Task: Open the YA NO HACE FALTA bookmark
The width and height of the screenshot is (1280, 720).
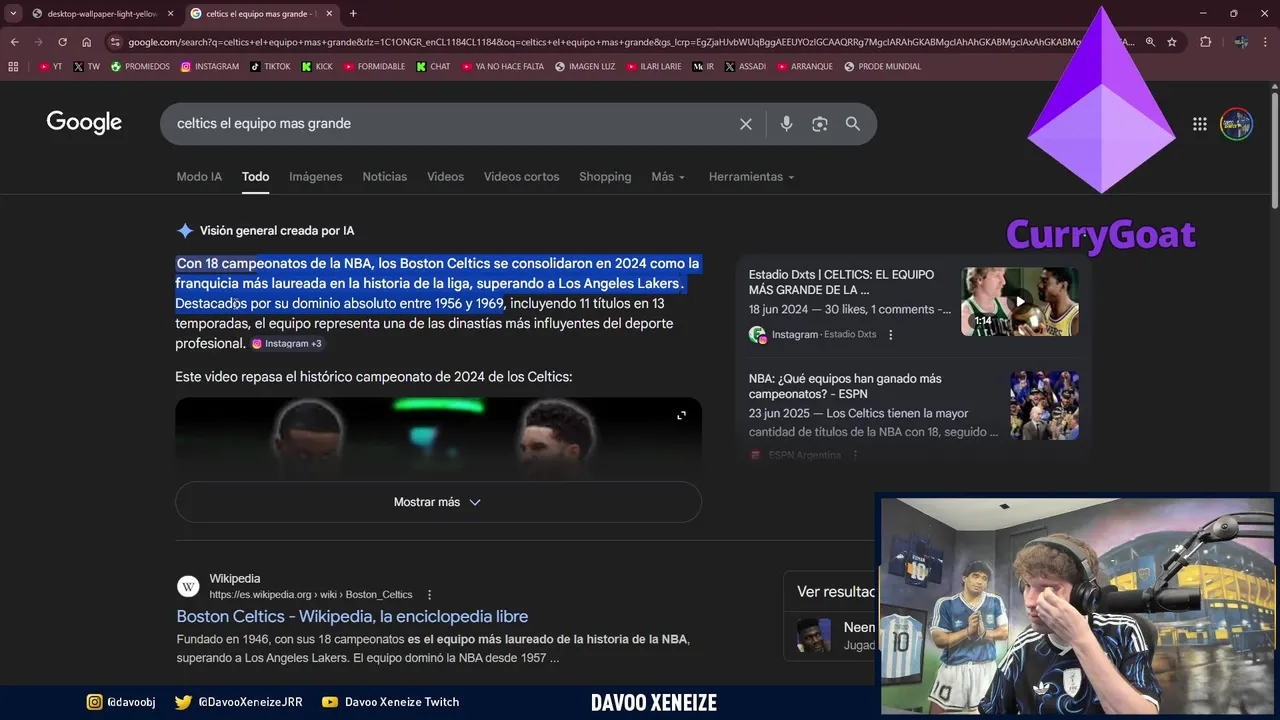Action: 502,67
